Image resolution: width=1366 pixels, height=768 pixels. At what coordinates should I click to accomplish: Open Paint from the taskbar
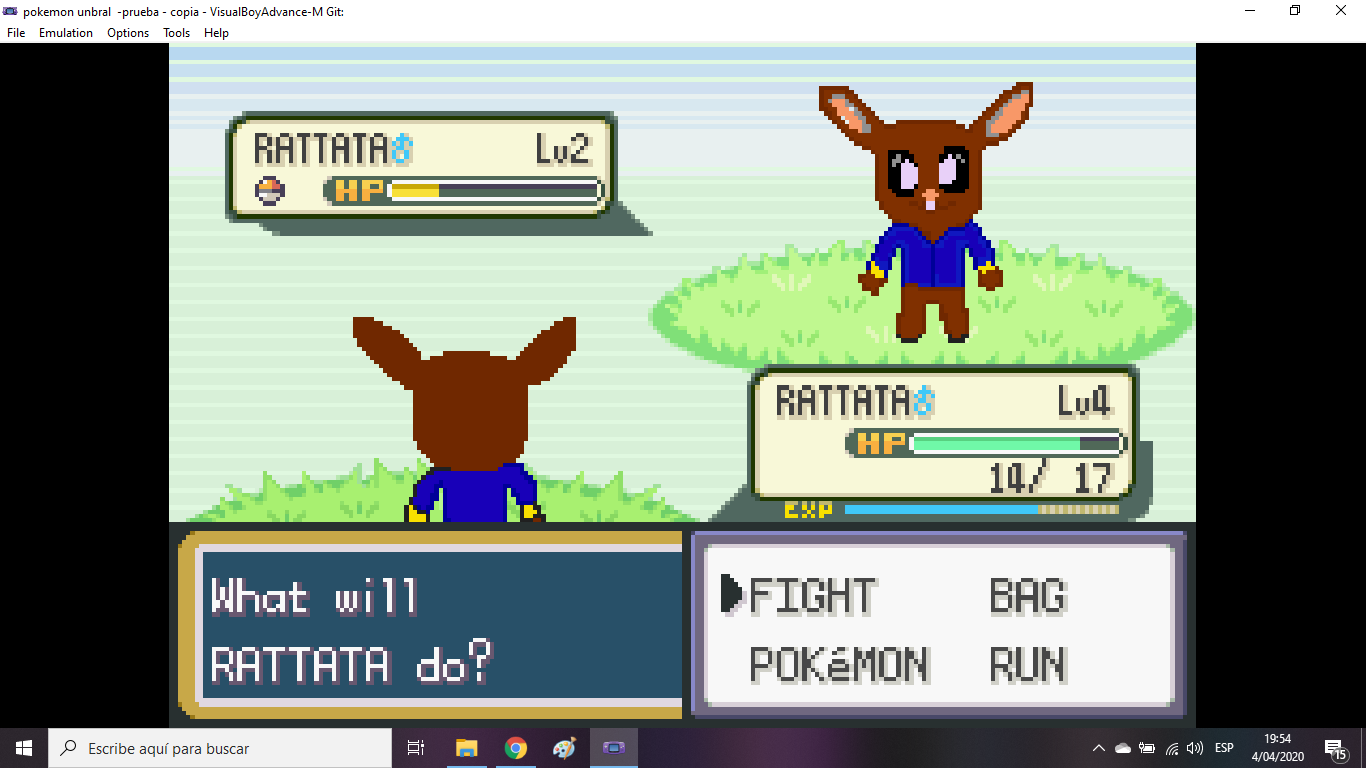[564, 748]
